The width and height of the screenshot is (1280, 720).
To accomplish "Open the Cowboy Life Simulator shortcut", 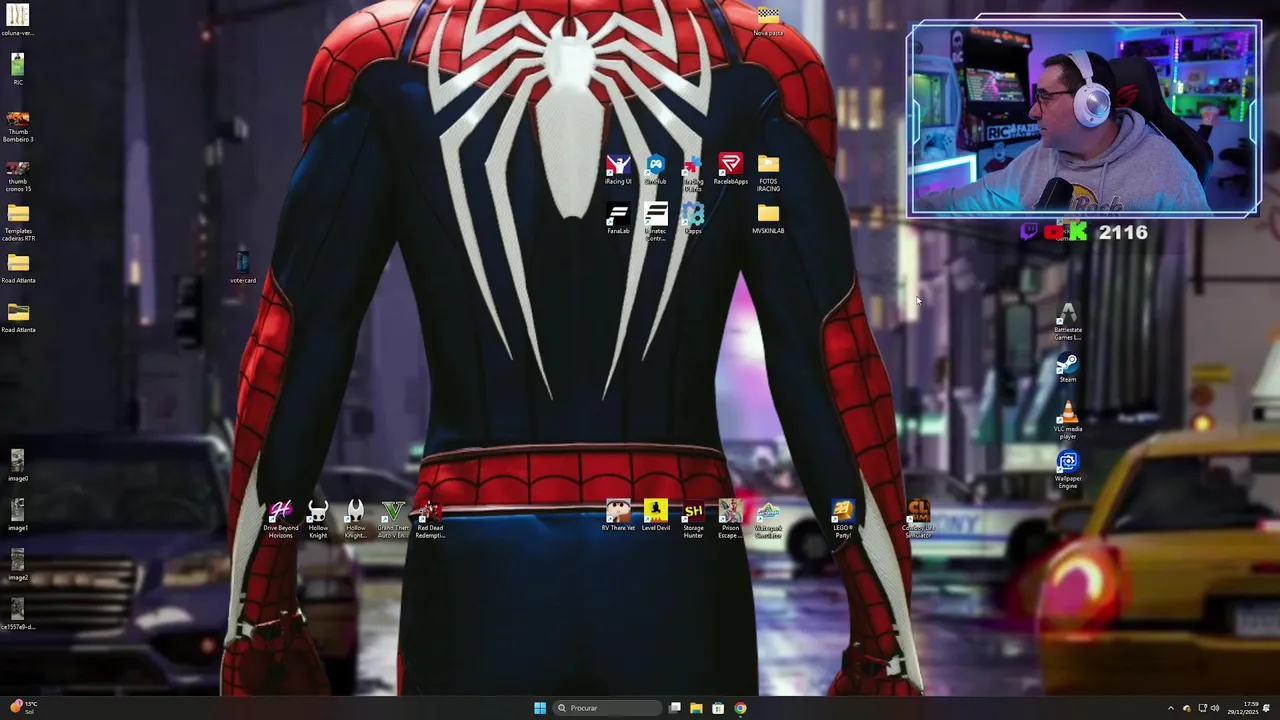I will (x=918, y=521).
